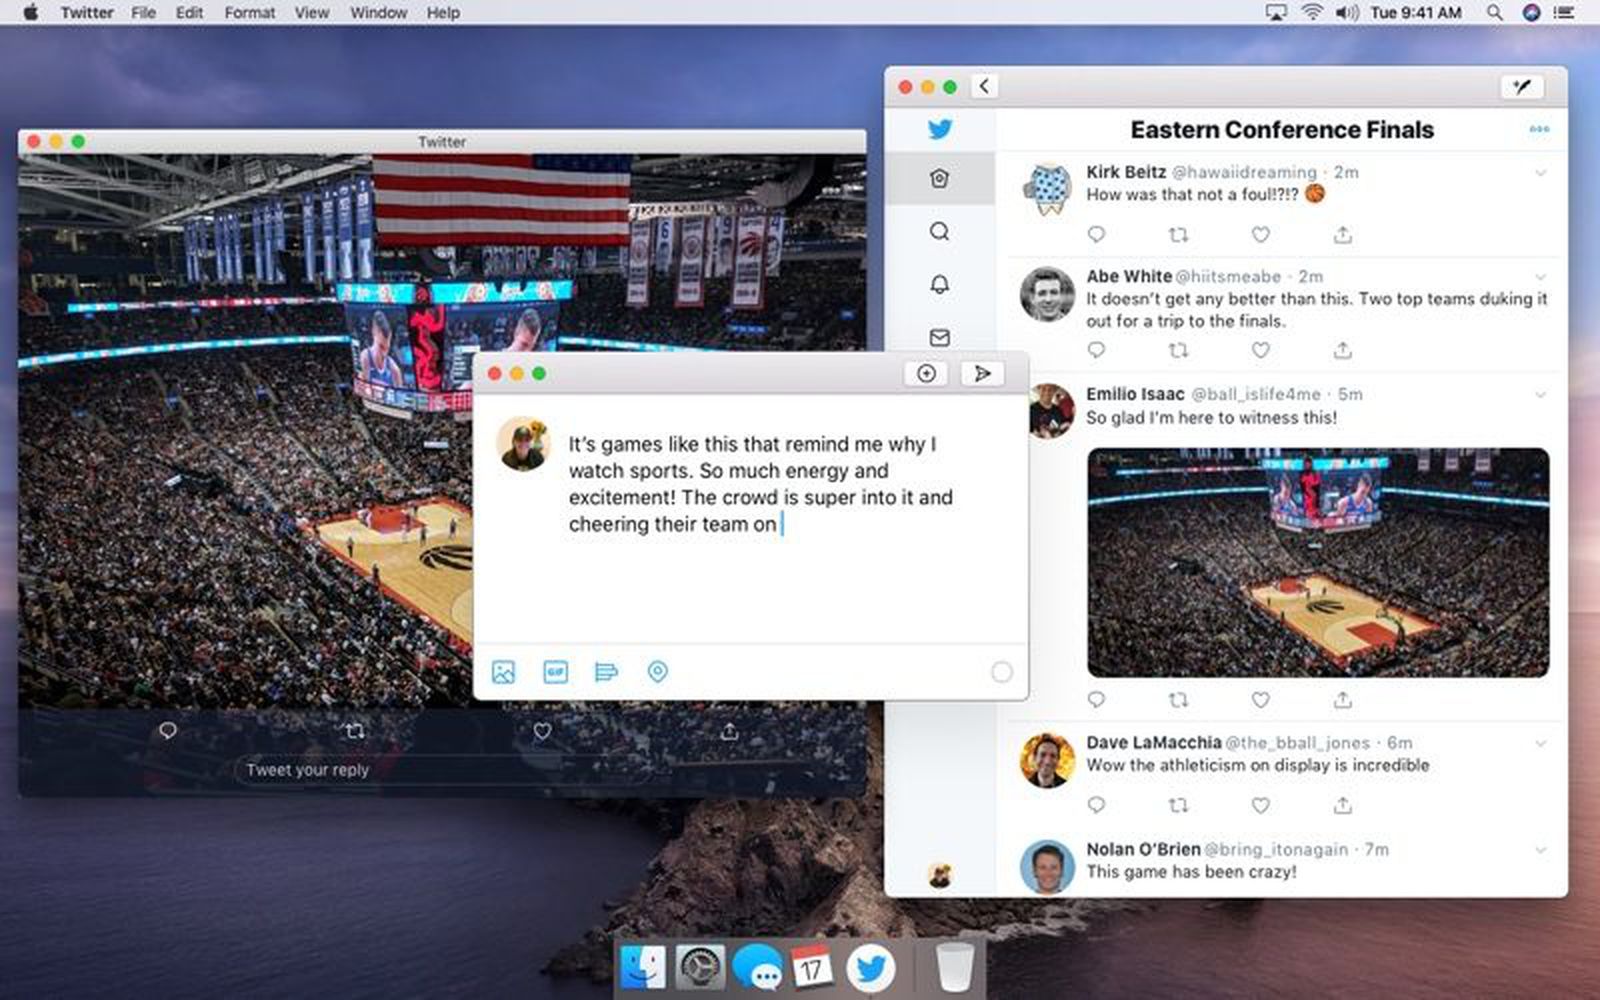Screen dimensions: 1600x1000
Task: Attach an image in the compose window
Action: click(504, 673)
